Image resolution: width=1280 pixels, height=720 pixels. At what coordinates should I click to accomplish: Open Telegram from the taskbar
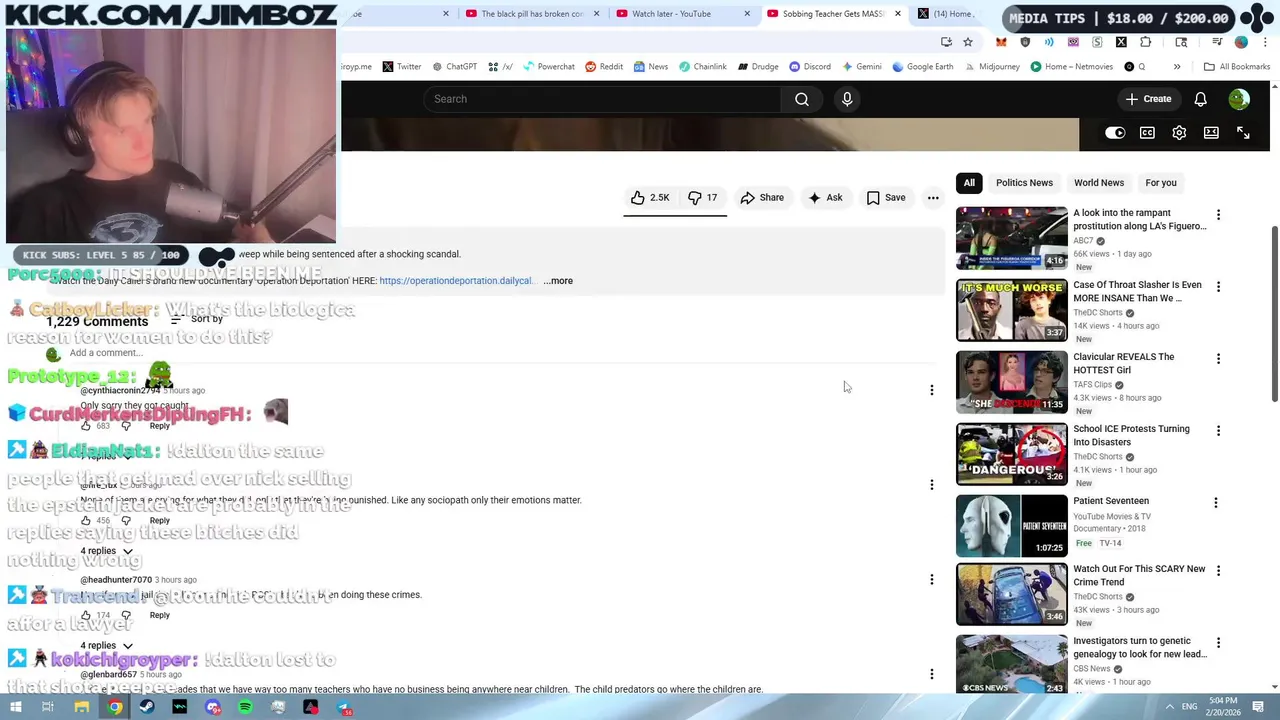click(344, 707)
